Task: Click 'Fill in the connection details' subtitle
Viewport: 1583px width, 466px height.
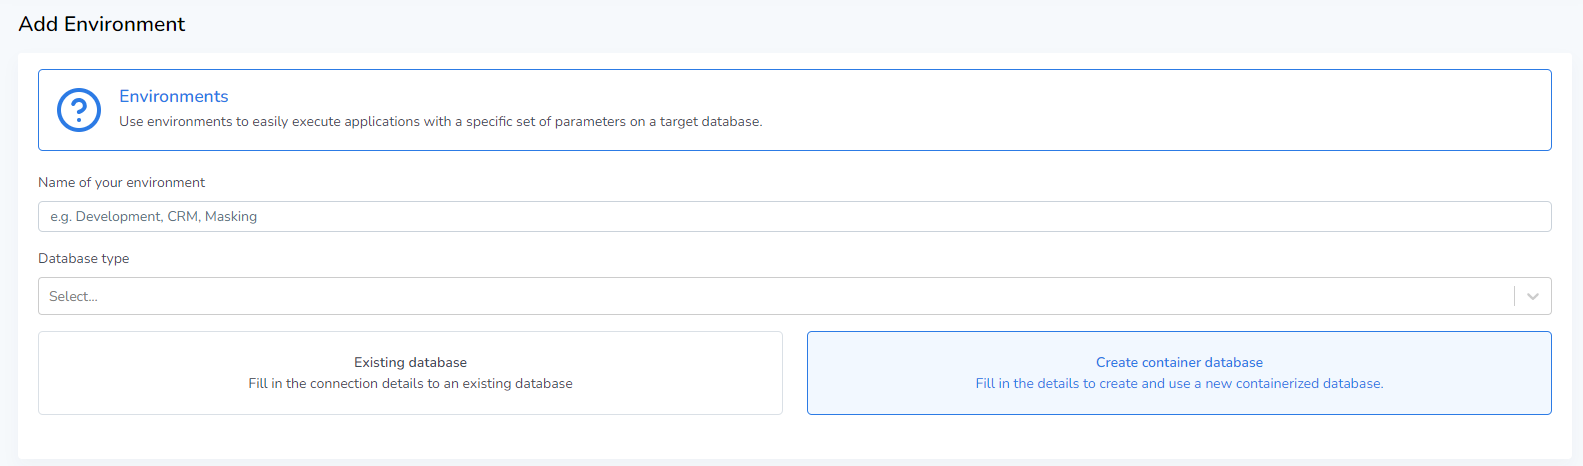Action: [x=410, y=384]
